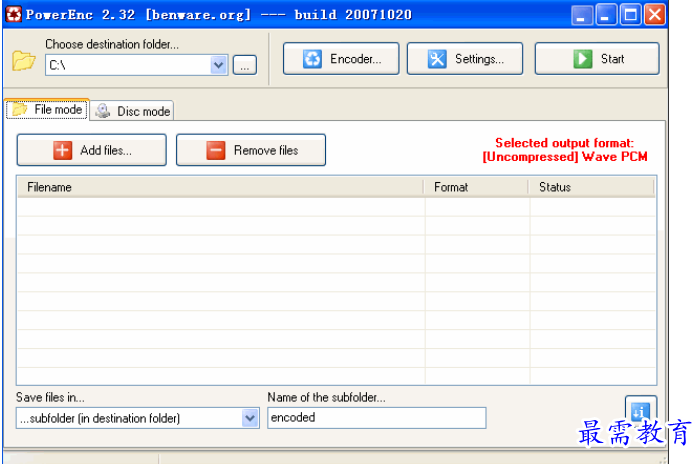Image resolution: width=700 pixels, height=464 pixels.
Task: Click Add files button
Action: point(92,150)
